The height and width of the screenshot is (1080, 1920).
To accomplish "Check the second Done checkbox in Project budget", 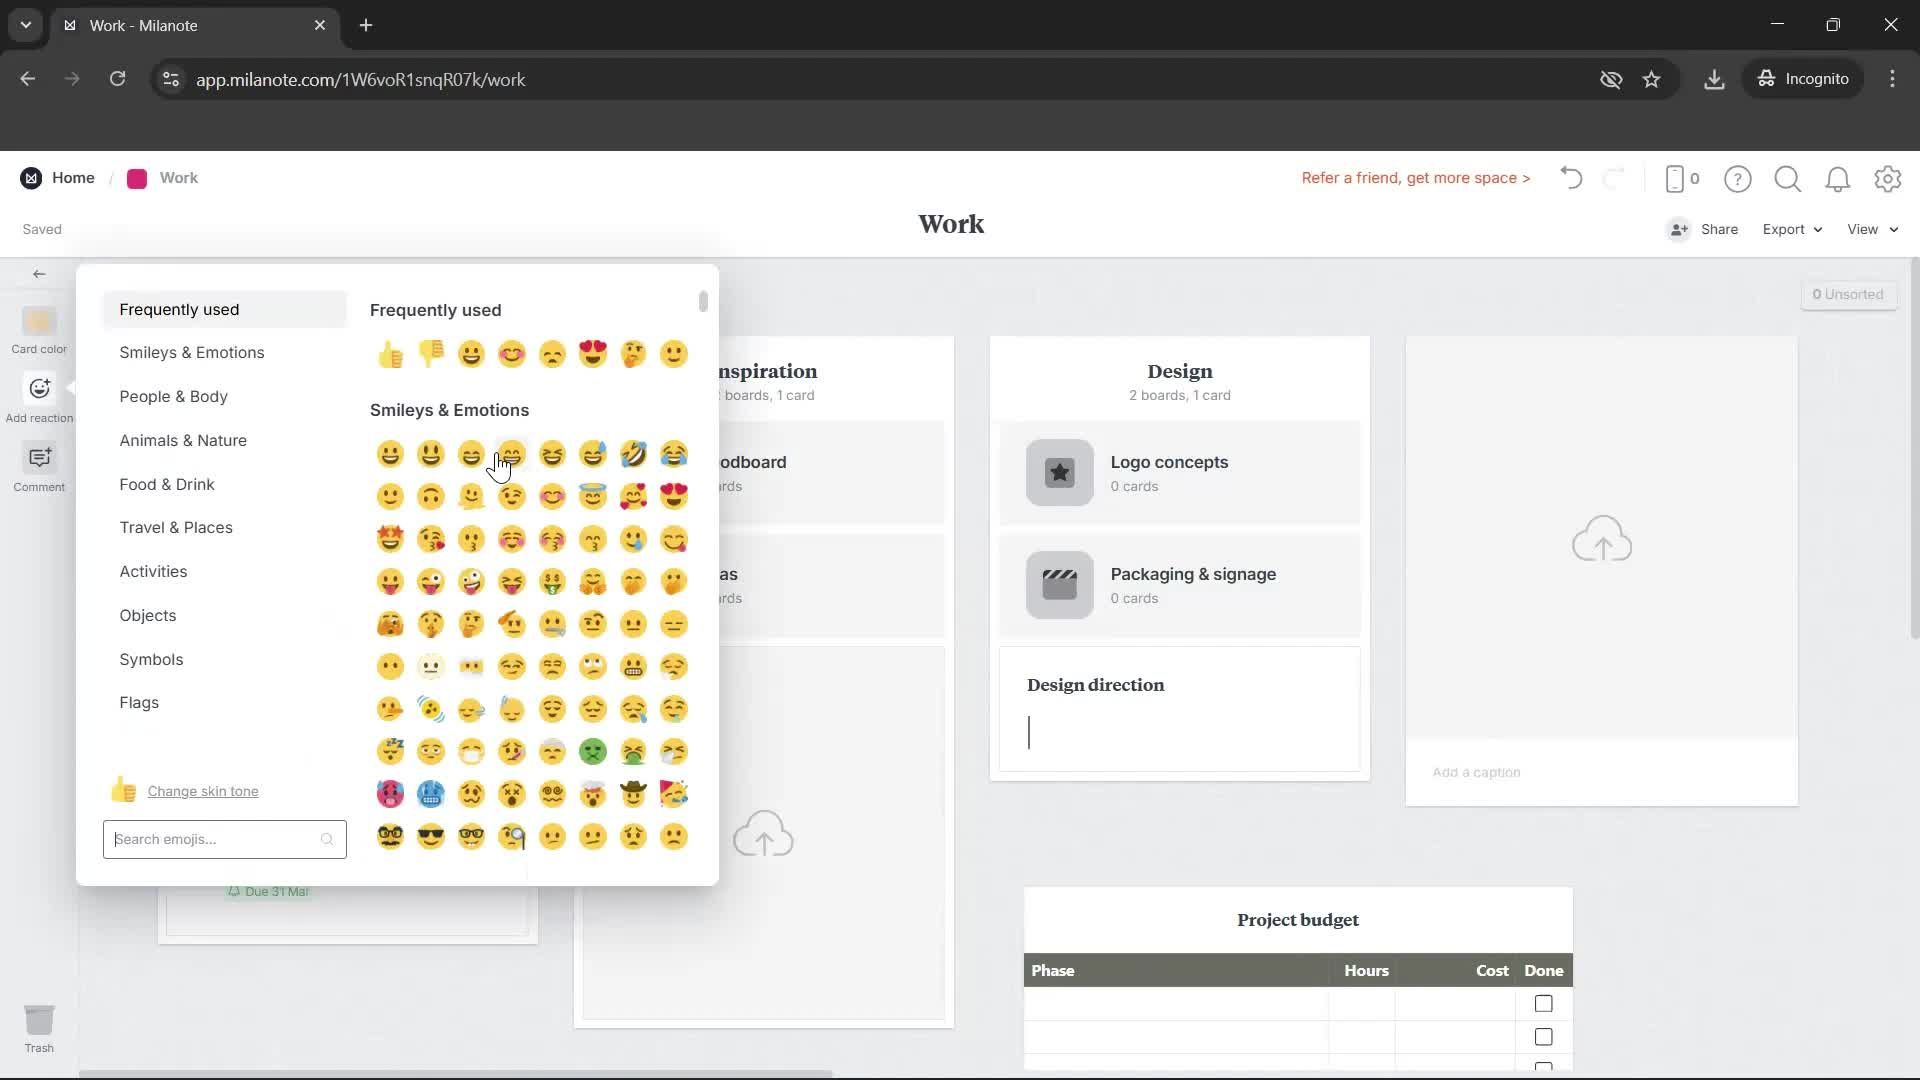I will [x=1543, y=1036].
